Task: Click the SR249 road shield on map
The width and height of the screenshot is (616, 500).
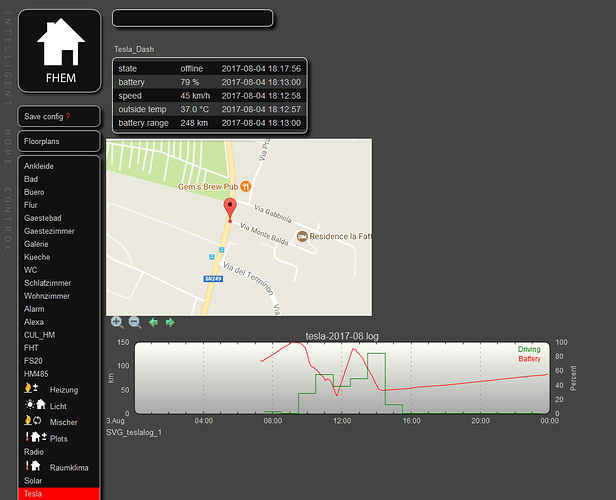Action: coord(213,279)
